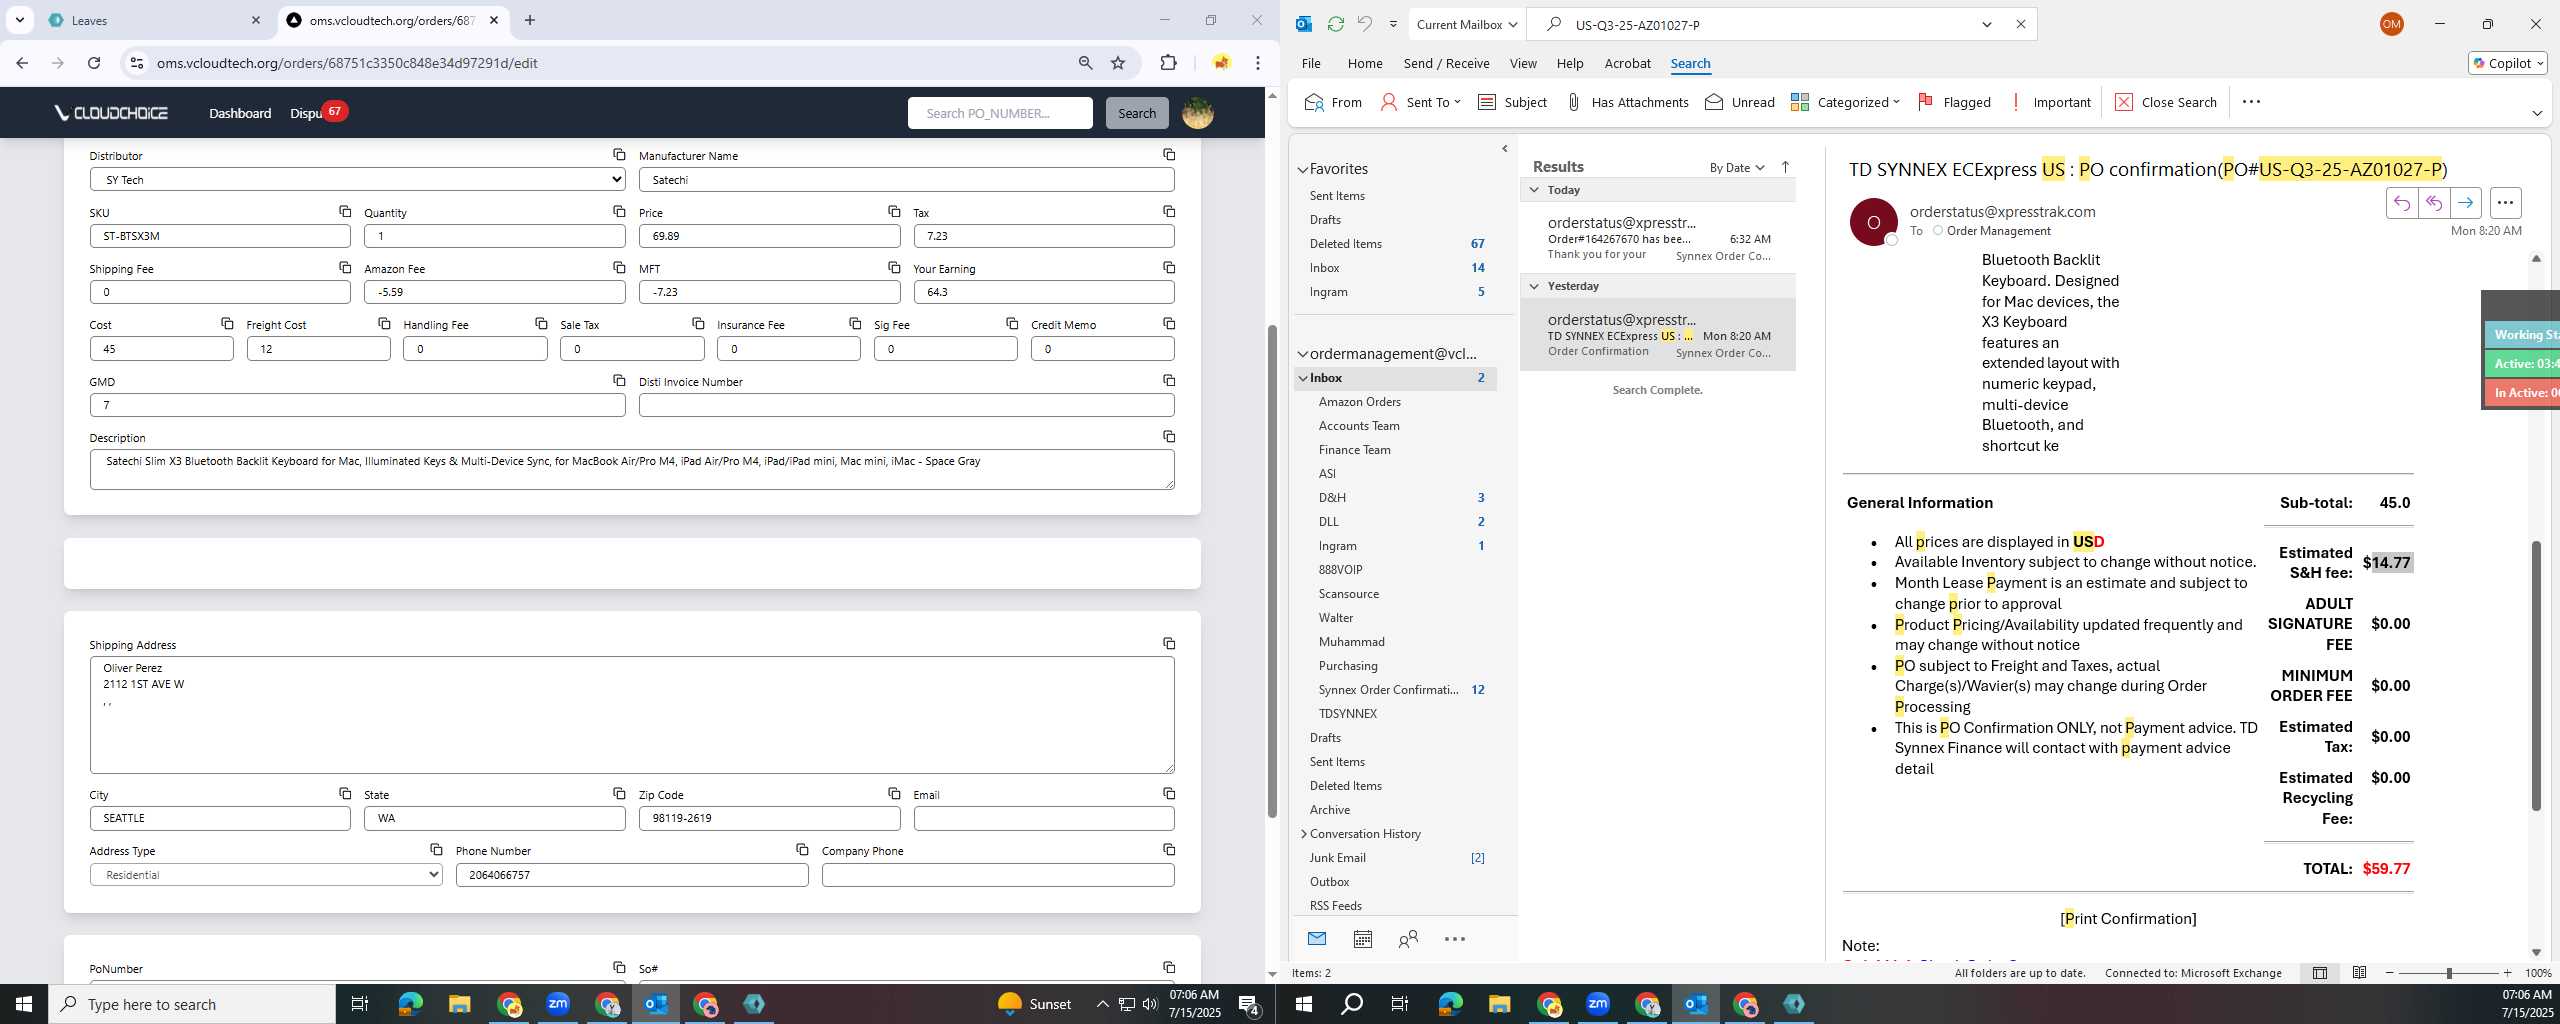Copy the Manufacturer Name value
The image size is (2560, 1024).
tap(1169, 154)
